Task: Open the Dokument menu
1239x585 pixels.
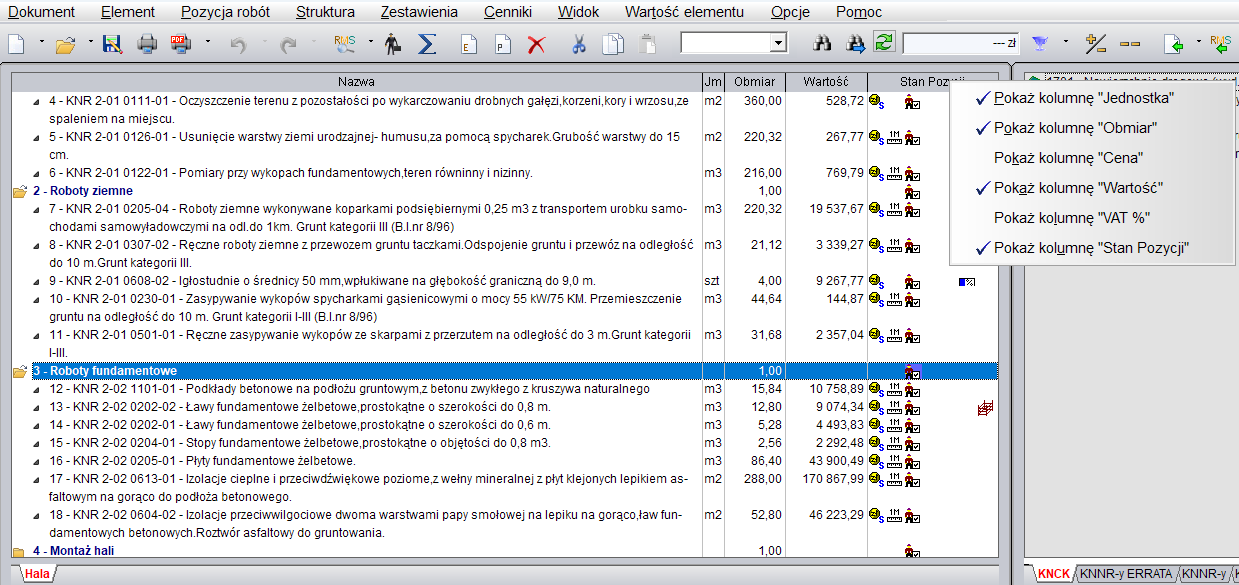Action: click(x=42, y=12)
